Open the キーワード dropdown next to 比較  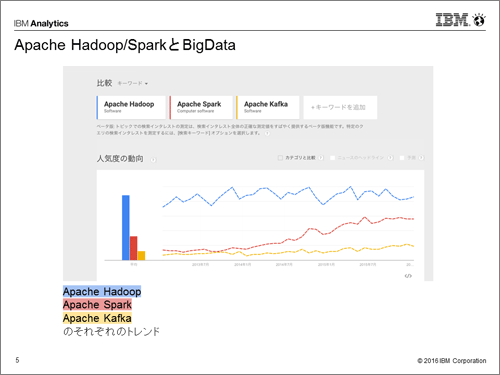132,83
